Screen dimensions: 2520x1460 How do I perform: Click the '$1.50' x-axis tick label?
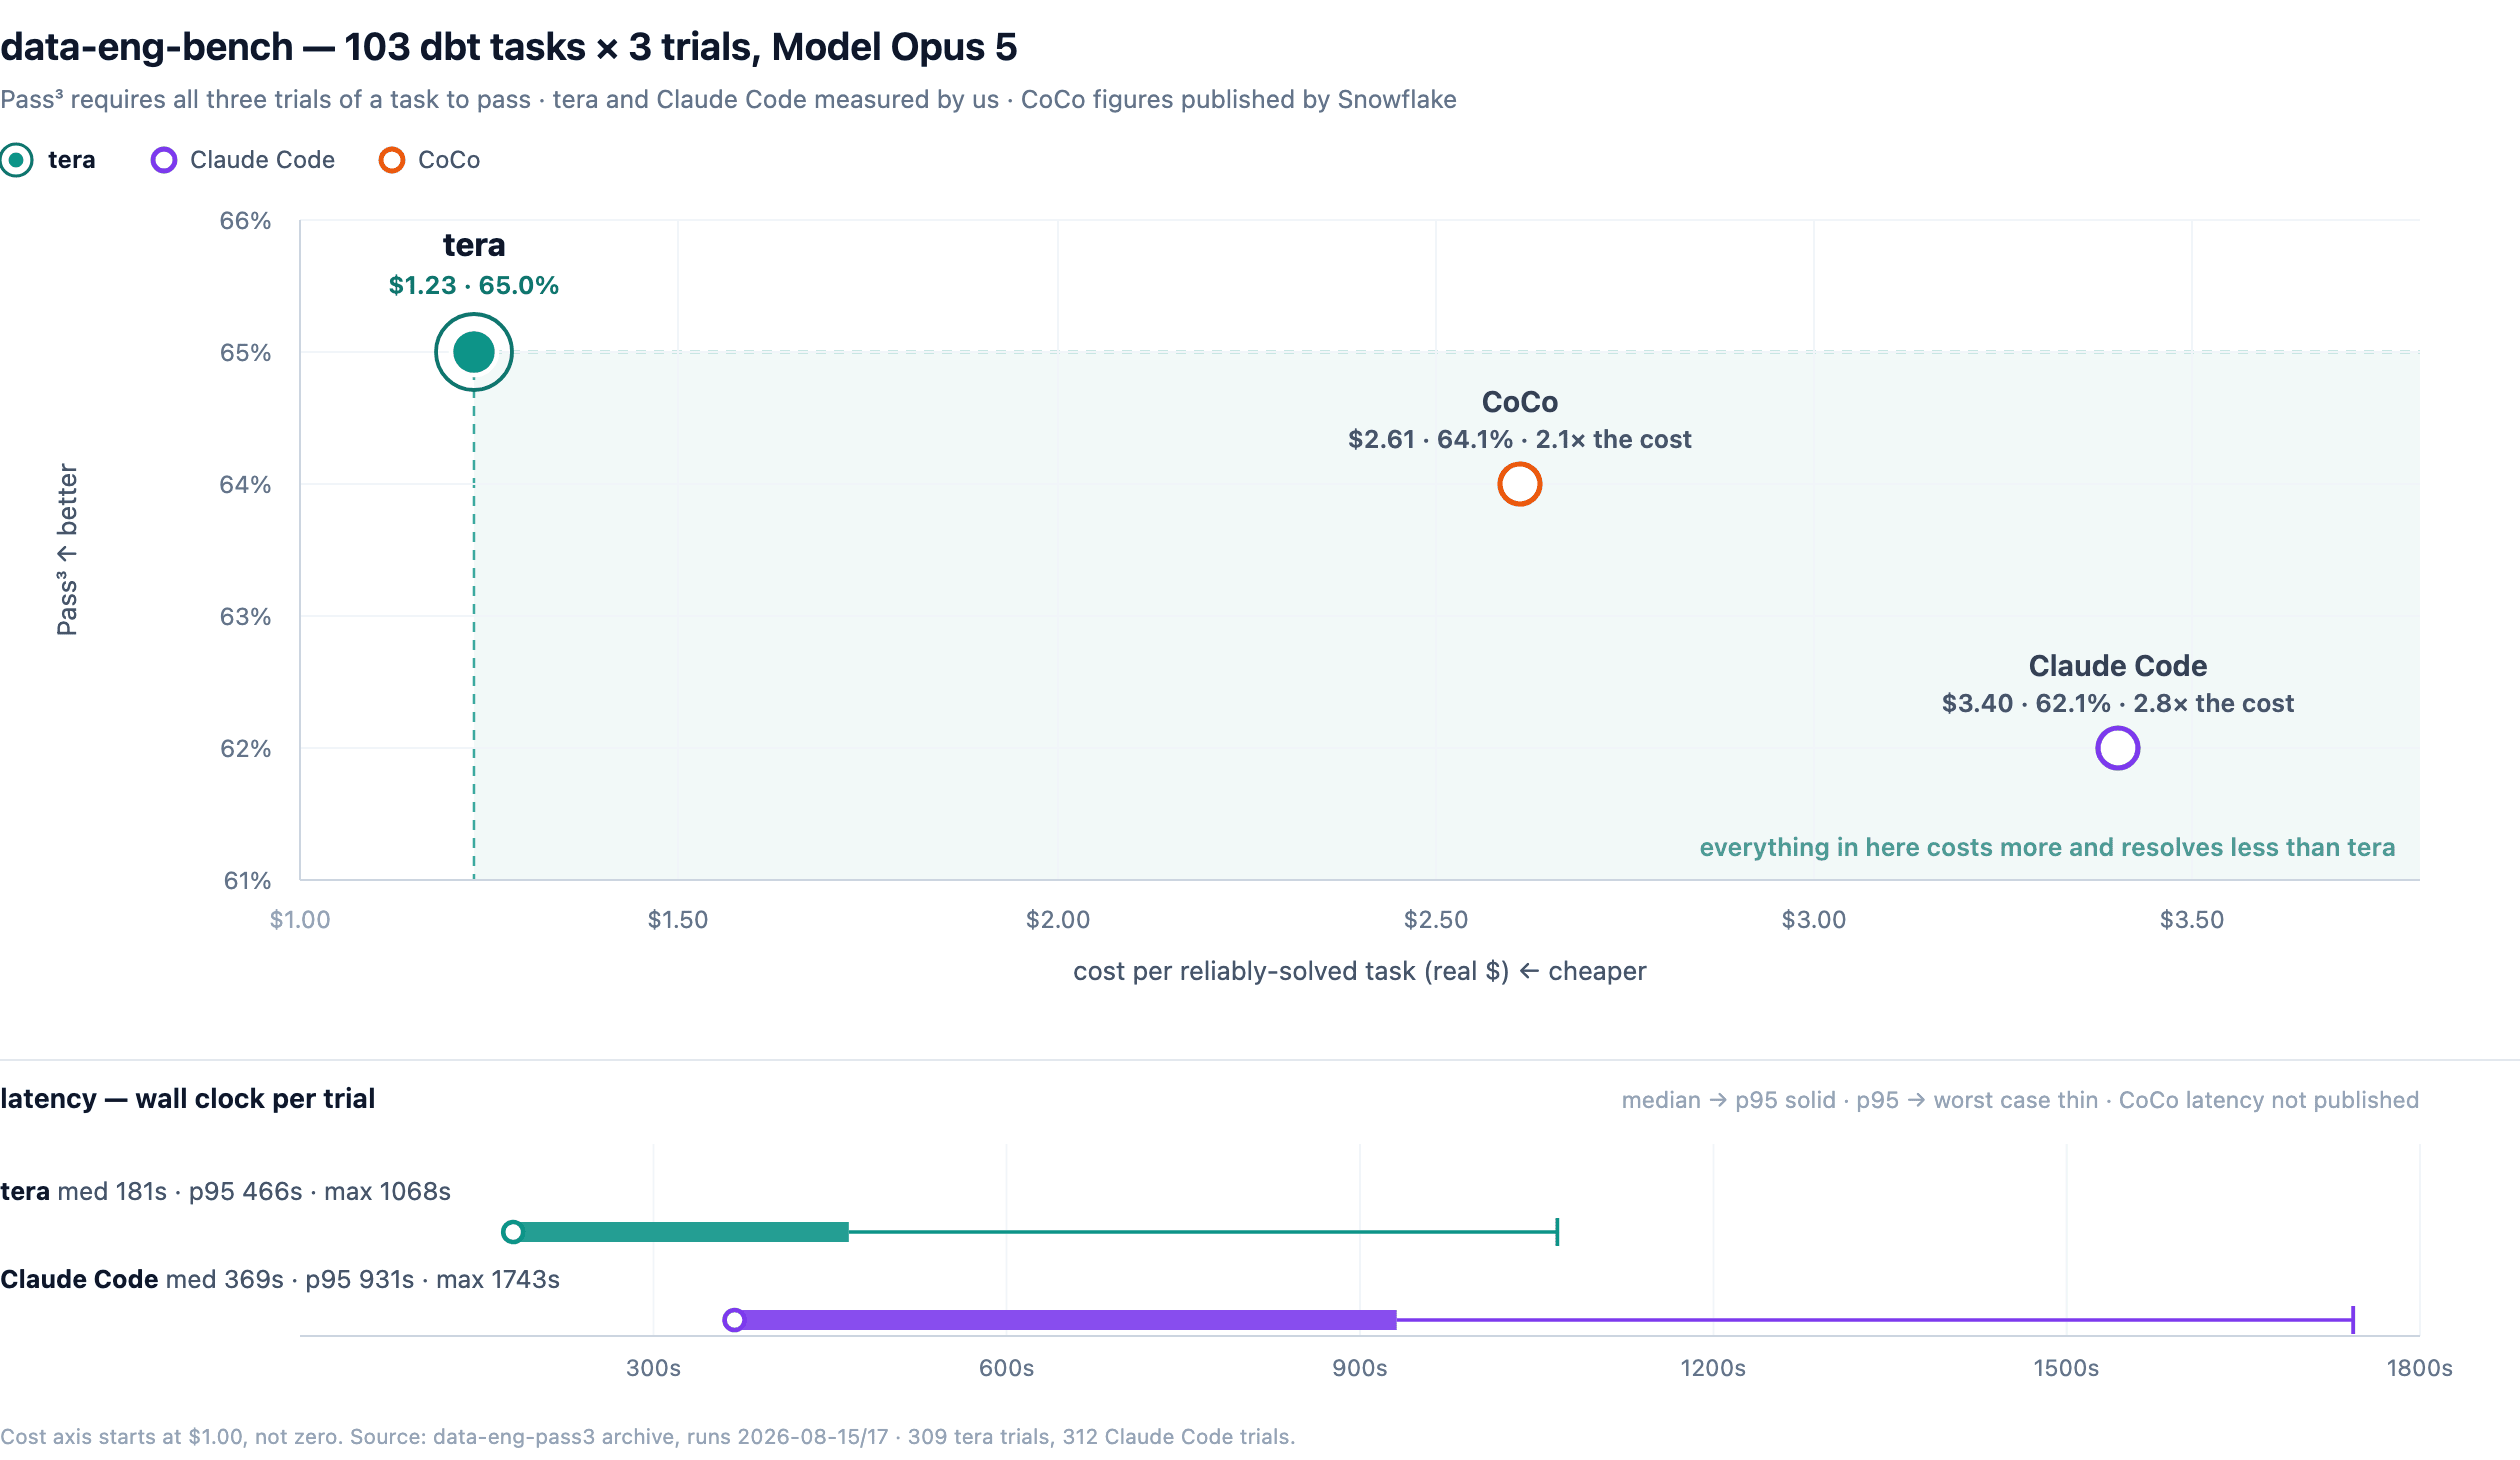(678, 920)
